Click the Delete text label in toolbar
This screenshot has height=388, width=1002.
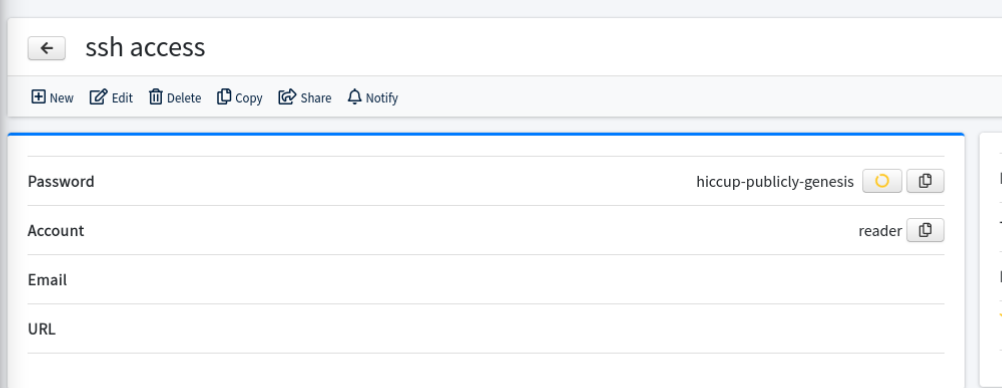tap(184, 98)
